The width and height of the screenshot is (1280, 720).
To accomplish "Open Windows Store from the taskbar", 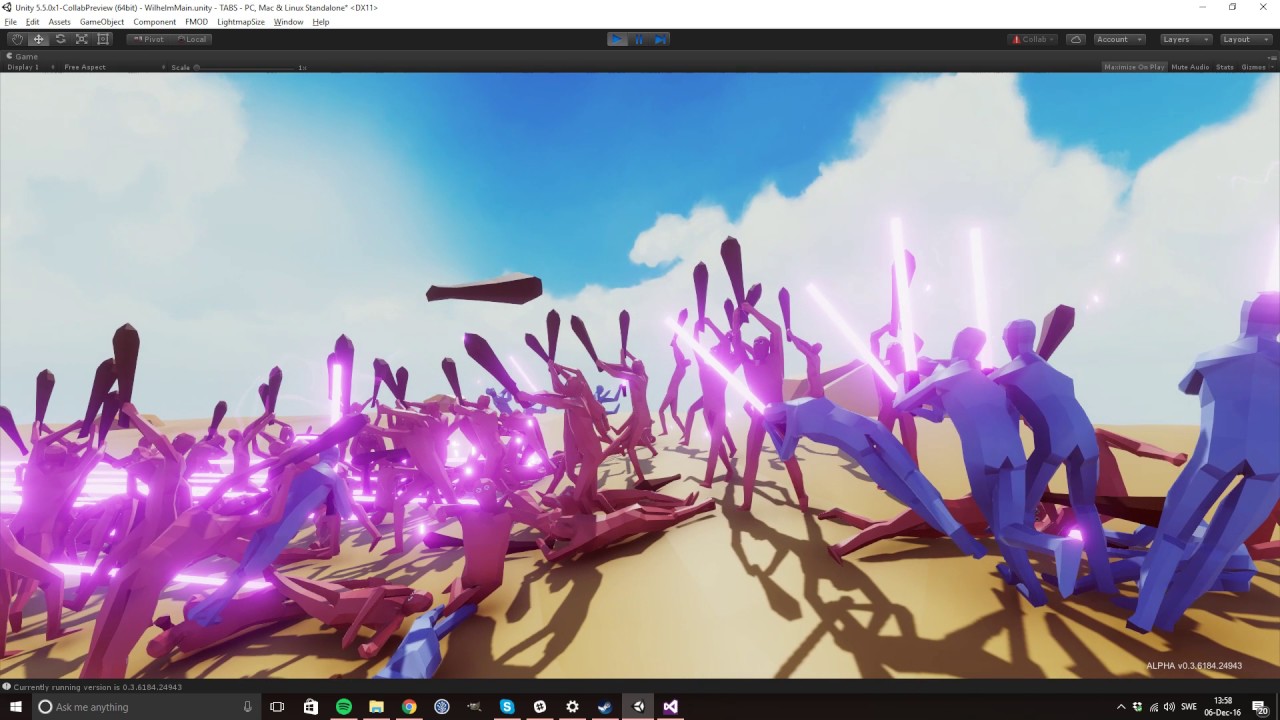I will click(311, 706).
